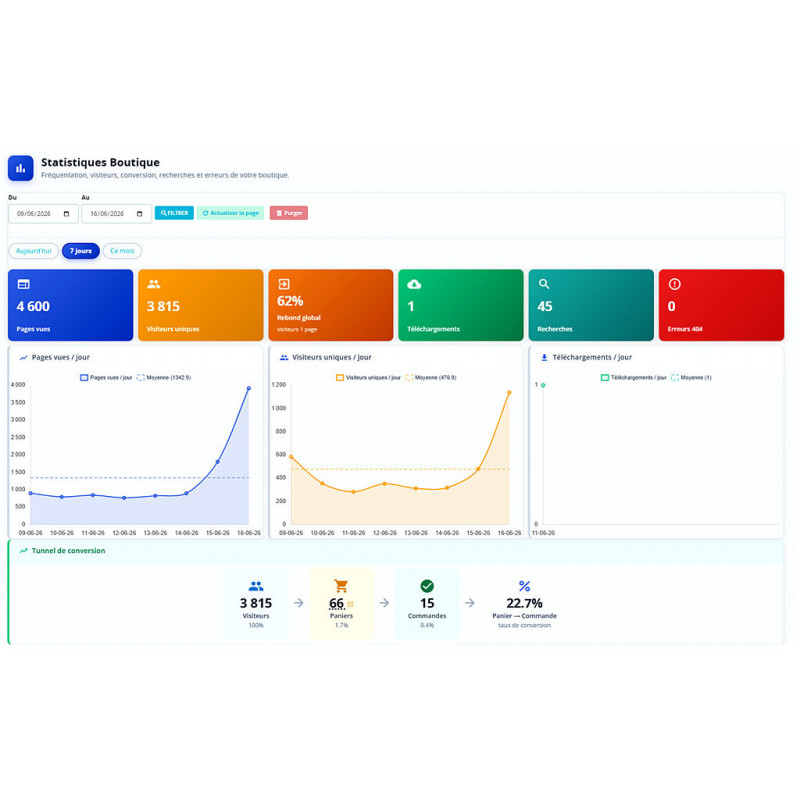Click the 16-06-26 point on blue chart
Screen dimensions: 800x800
(249, 388)
